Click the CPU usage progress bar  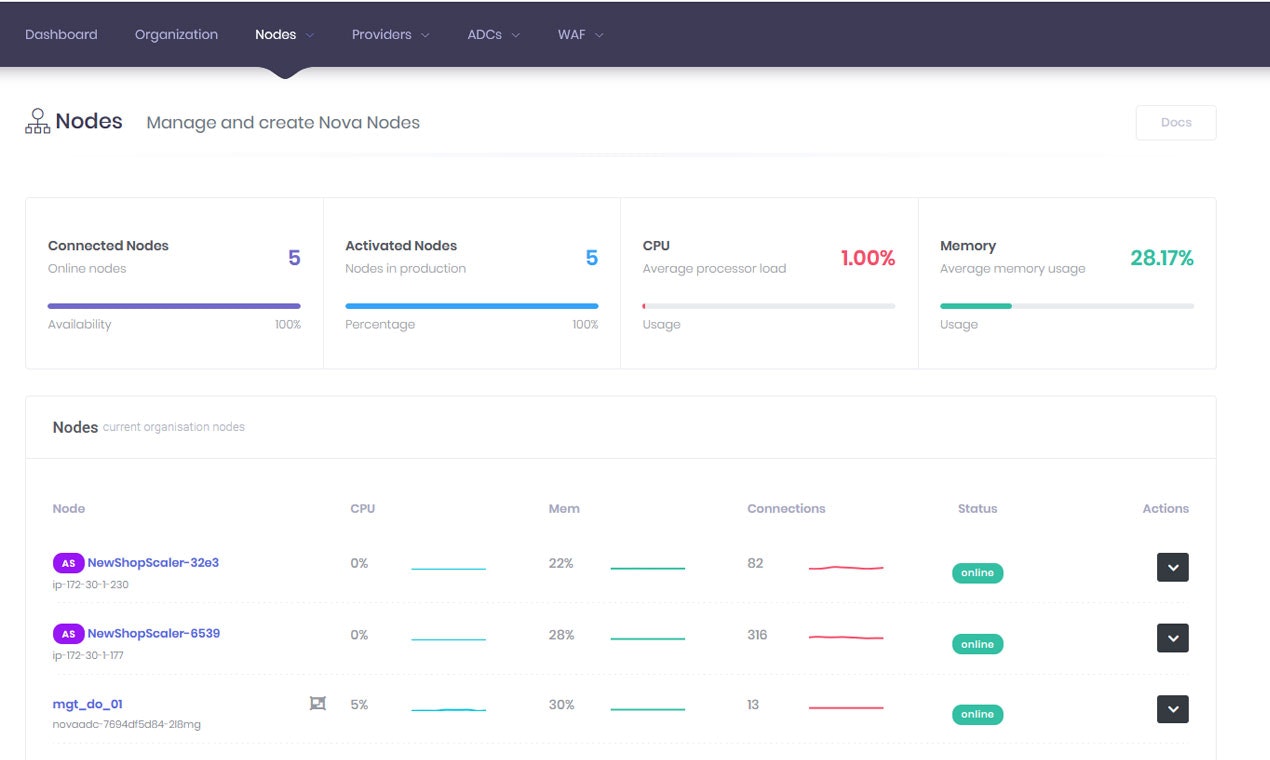769,306
